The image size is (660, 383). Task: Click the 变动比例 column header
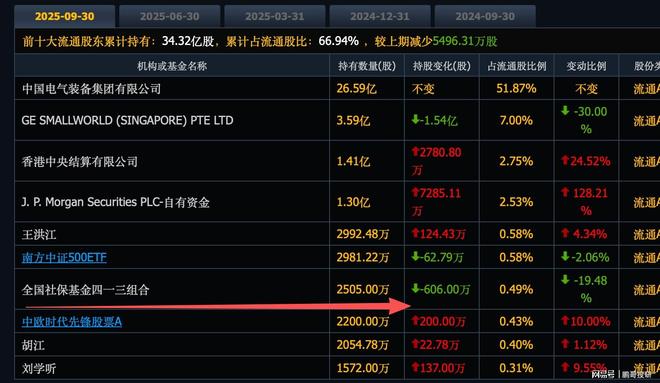click(586, 66)
